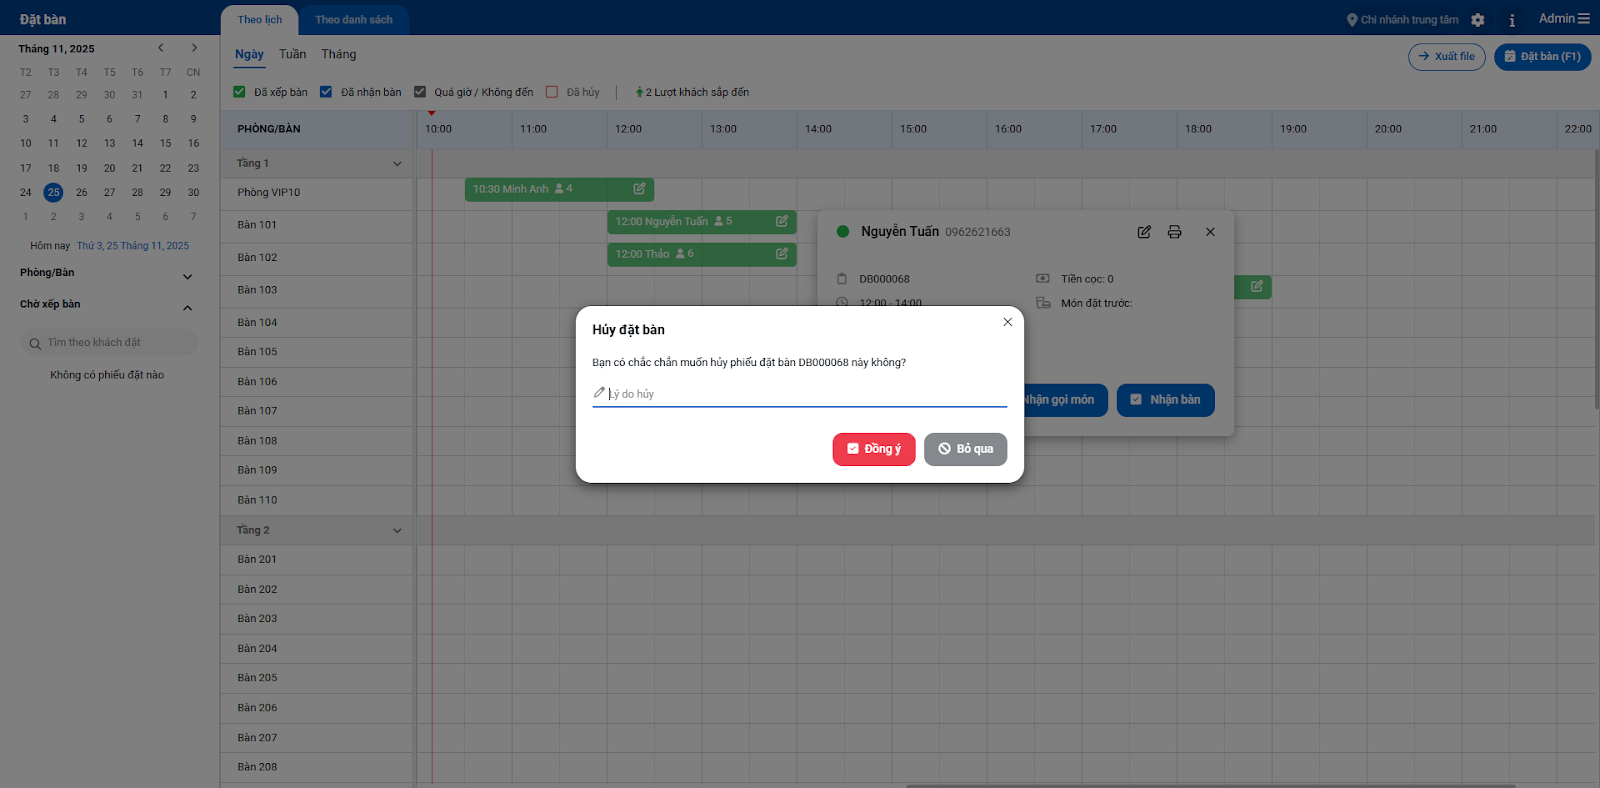The image size is (1600, 788).
Task: Print the Nguyễn Tuấn reservation
Action: pos(1175,232)
